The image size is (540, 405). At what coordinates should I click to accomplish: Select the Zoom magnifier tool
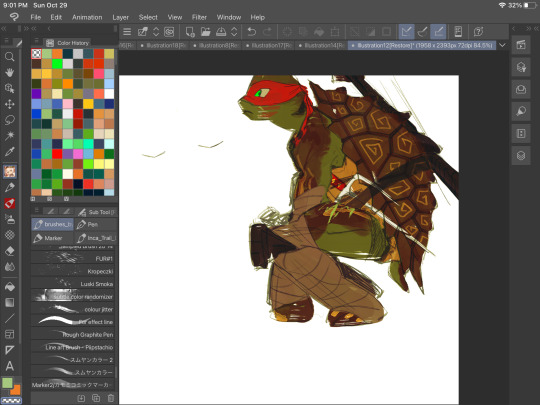click(10, 56)
